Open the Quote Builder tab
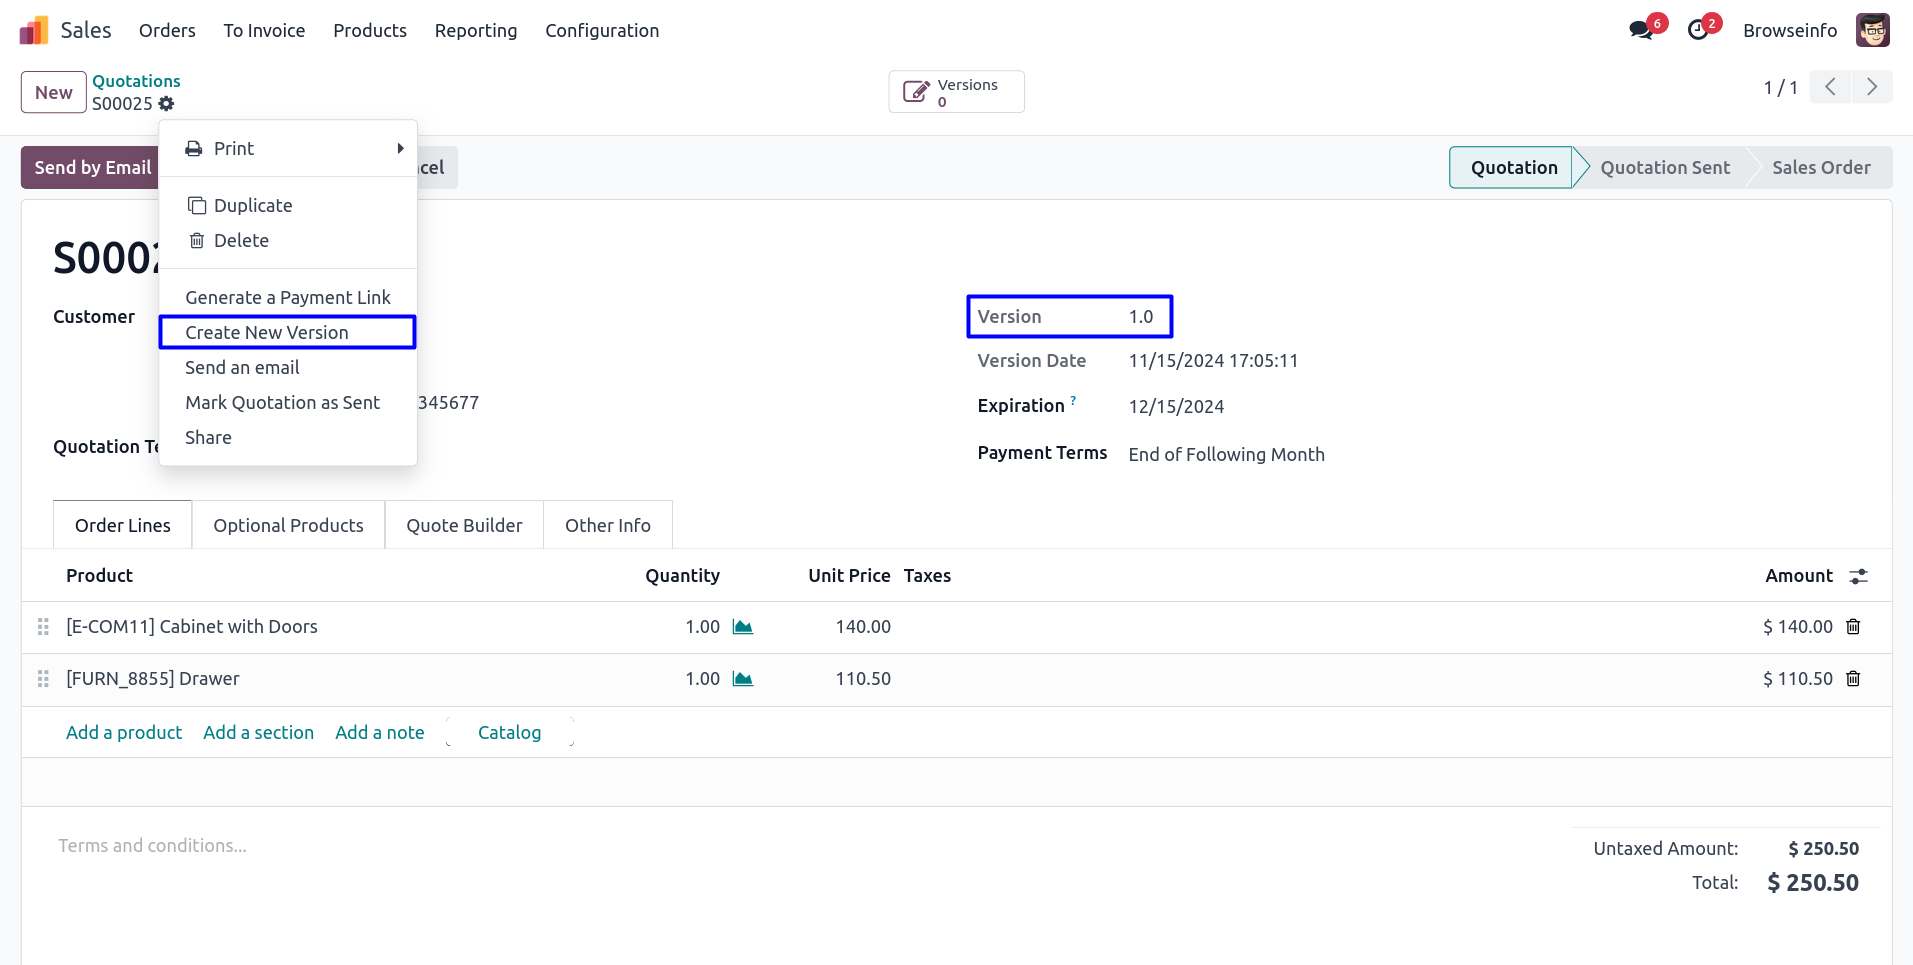Image resolution: width=1913 pixels, height=965 pixels. point(464,526)
